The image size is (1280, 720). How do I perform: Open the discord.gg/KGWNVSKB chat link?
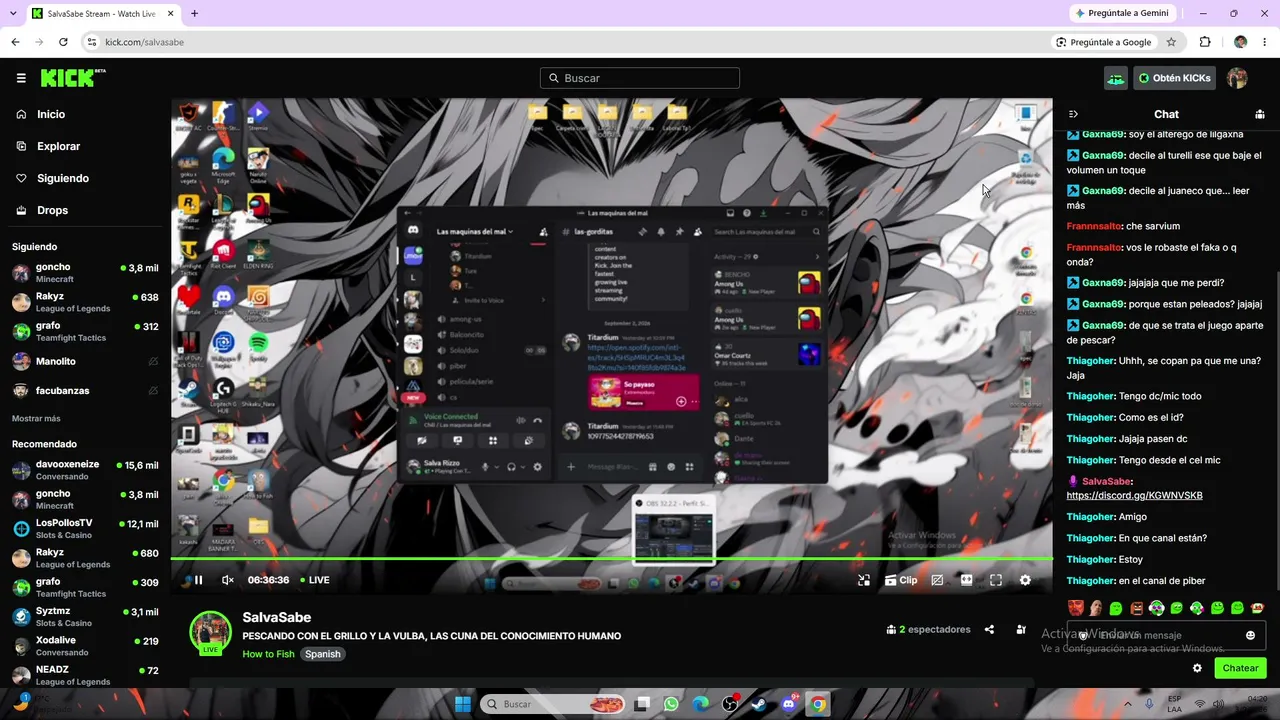(x=1134, y=496)
